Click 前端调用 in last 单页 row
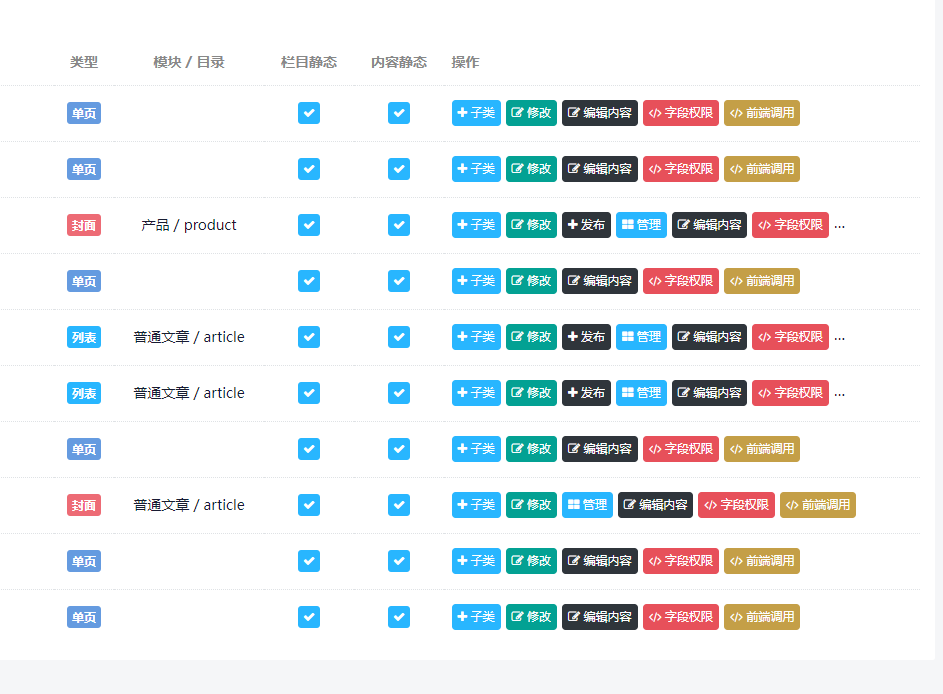This screenshot has height=694, width=943. tap(761, 617)
